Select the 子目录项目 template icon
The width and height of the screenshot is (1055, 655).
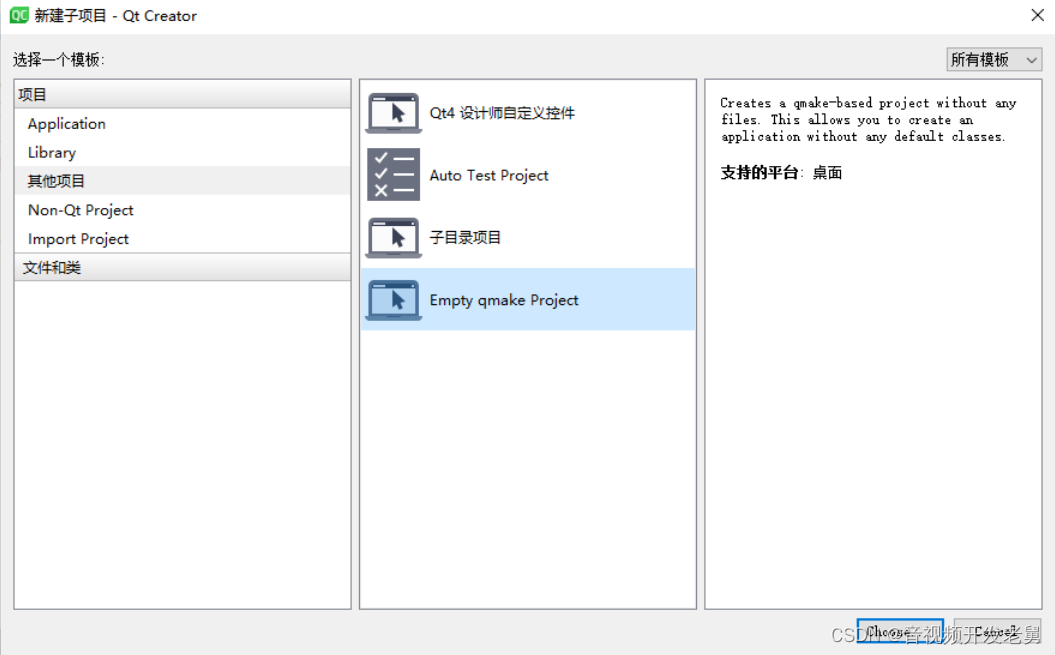393,237
